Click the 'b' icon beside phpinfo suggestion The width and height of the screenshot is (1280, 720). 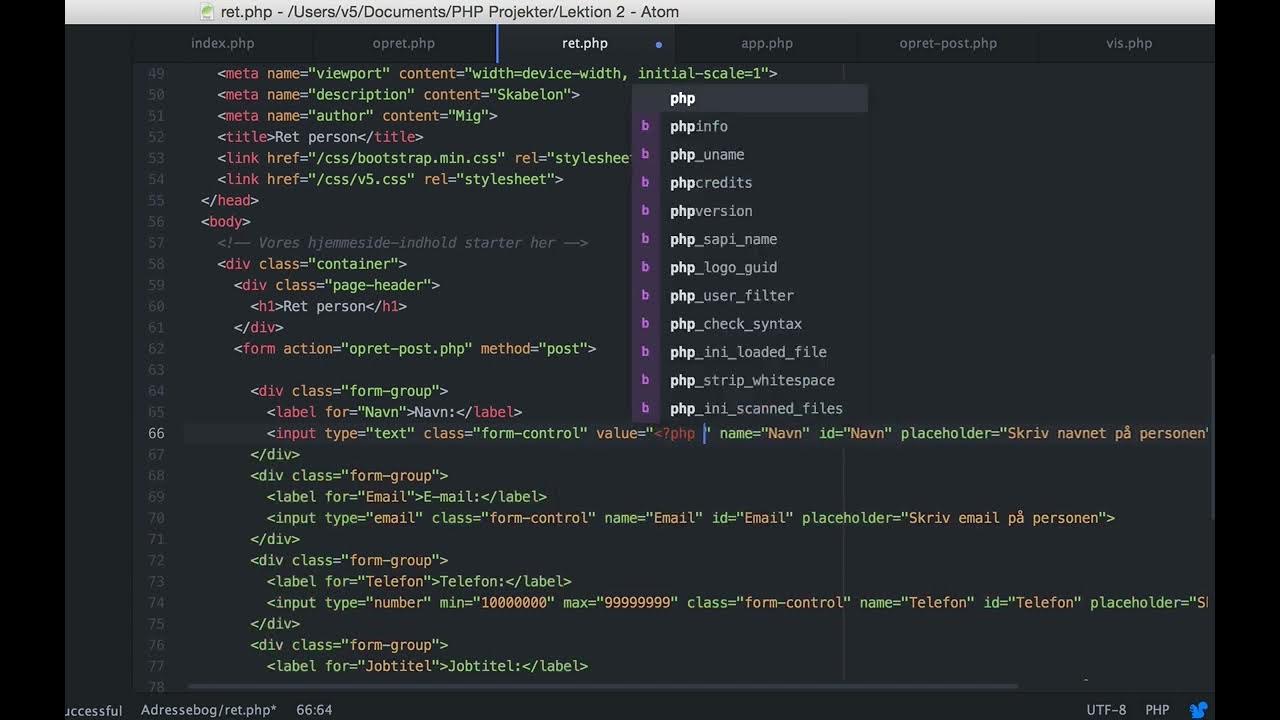[646, 126]
